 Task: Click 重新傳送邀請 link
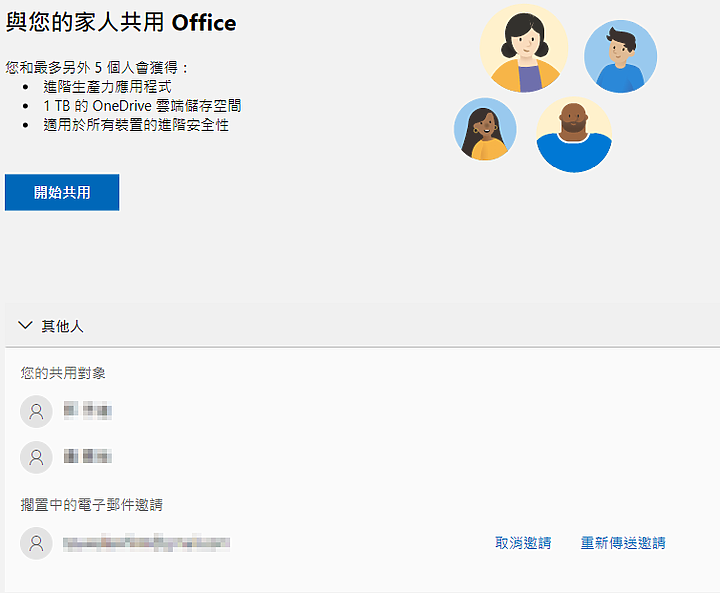(623, 543)
